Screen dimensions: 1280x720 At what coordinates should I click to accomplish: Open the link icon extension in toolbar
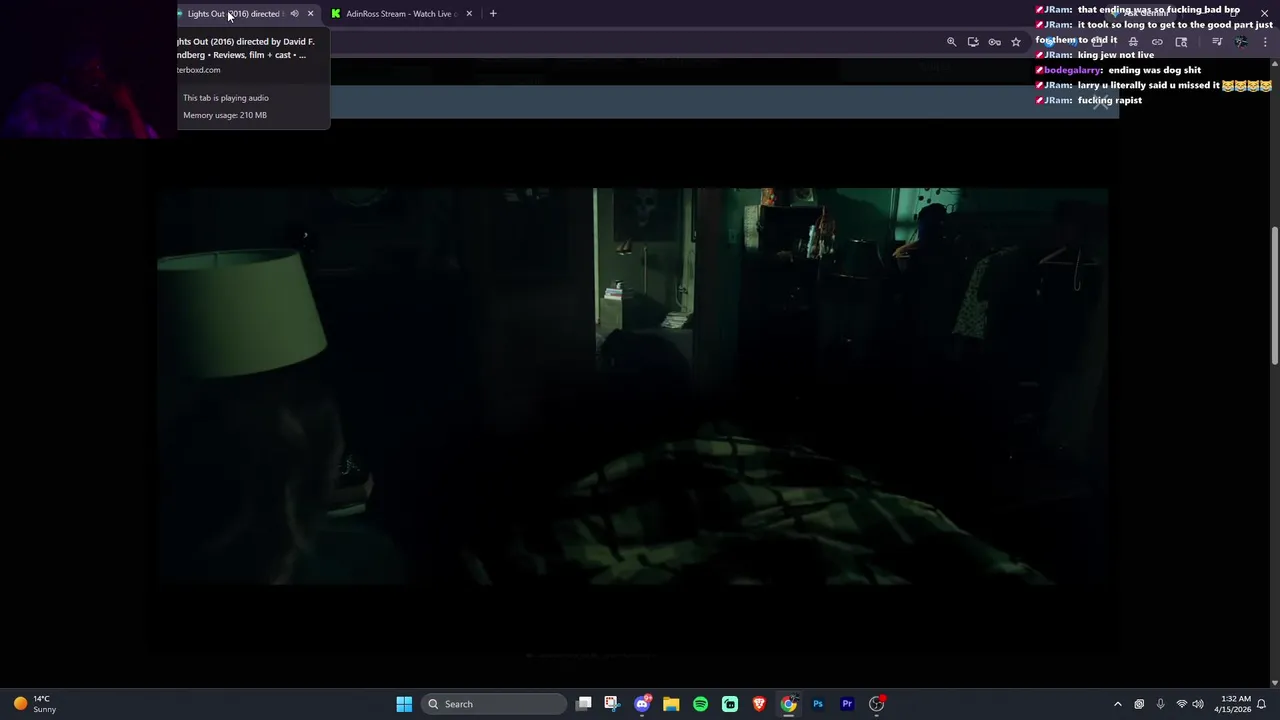pos(1157,42)
